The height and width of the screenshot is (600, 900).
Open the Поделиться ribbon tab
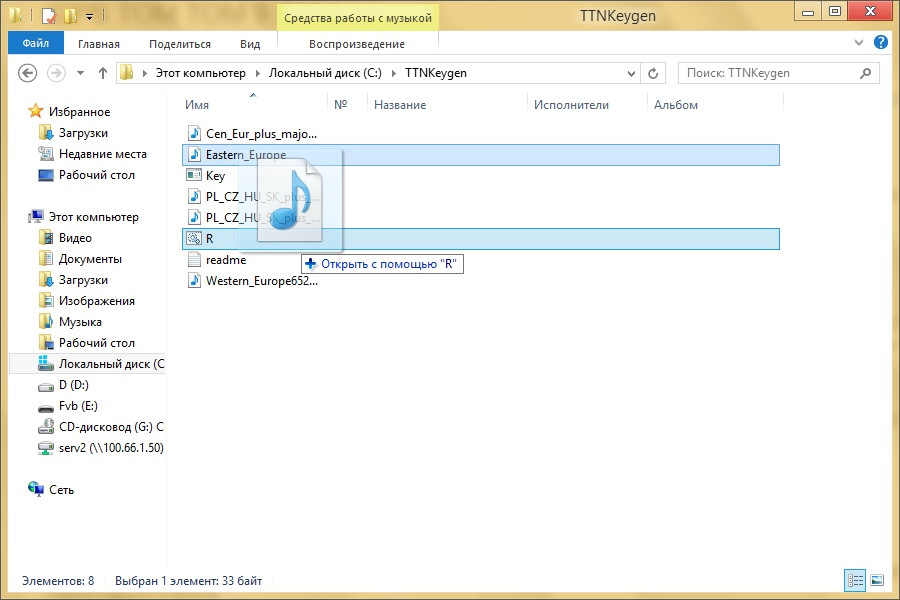(180, 44)
